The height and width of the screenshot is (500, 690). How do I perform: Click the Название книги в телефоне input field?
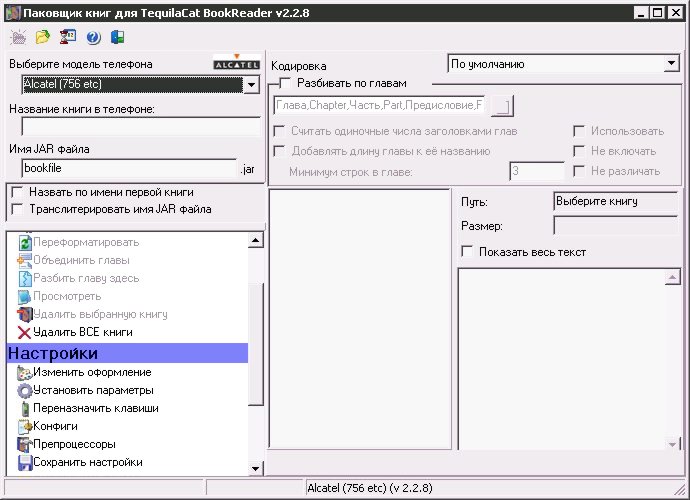tap(141, 127)
